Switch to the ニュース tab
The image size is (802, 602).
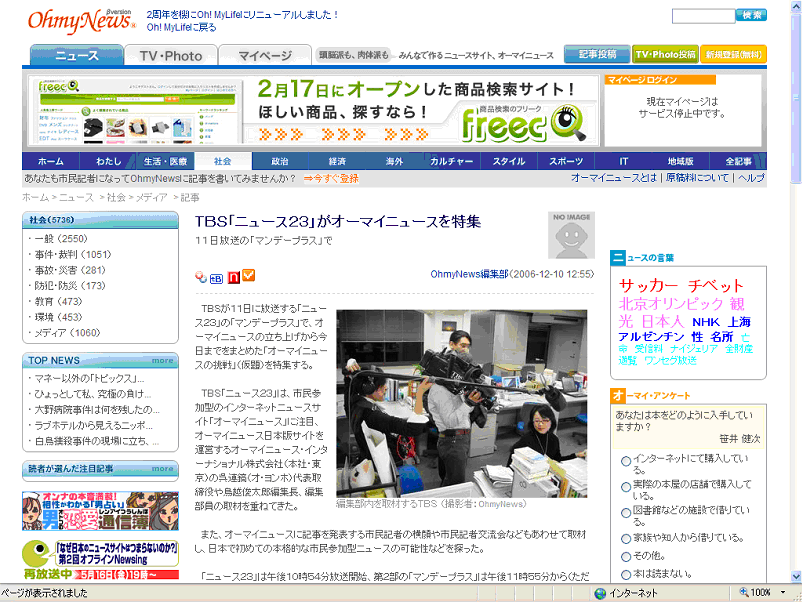tap(77, 55)
